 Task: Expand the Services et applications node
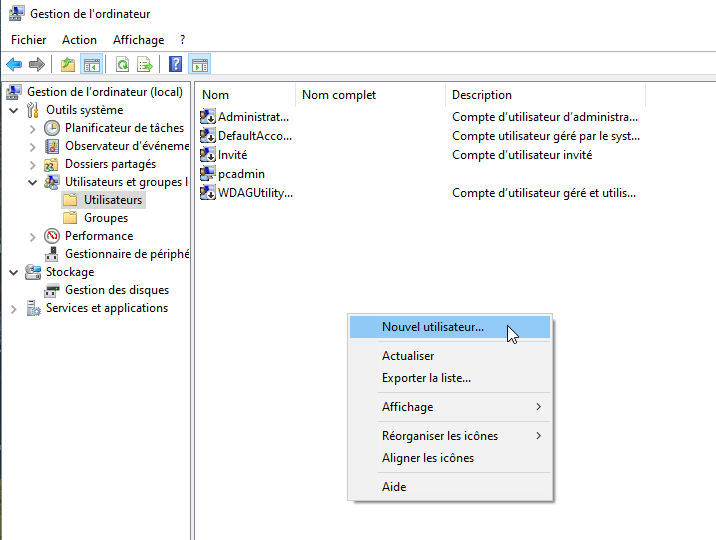14,309
